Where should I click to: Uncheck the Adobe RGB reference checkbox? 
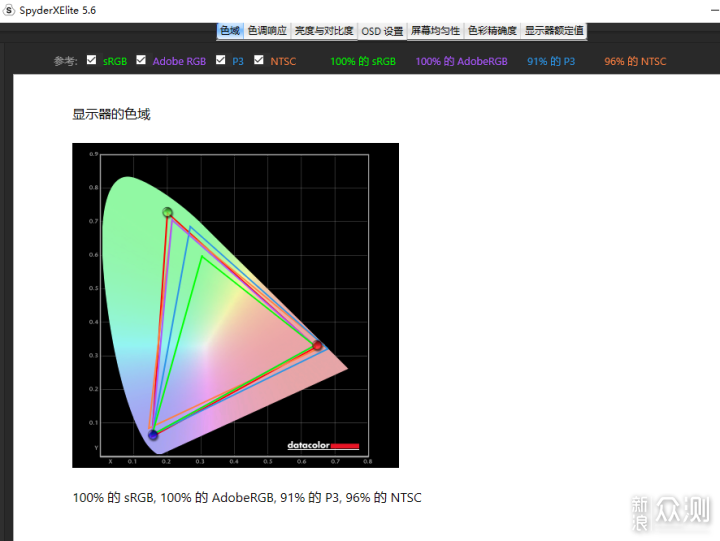pos(141,60)
